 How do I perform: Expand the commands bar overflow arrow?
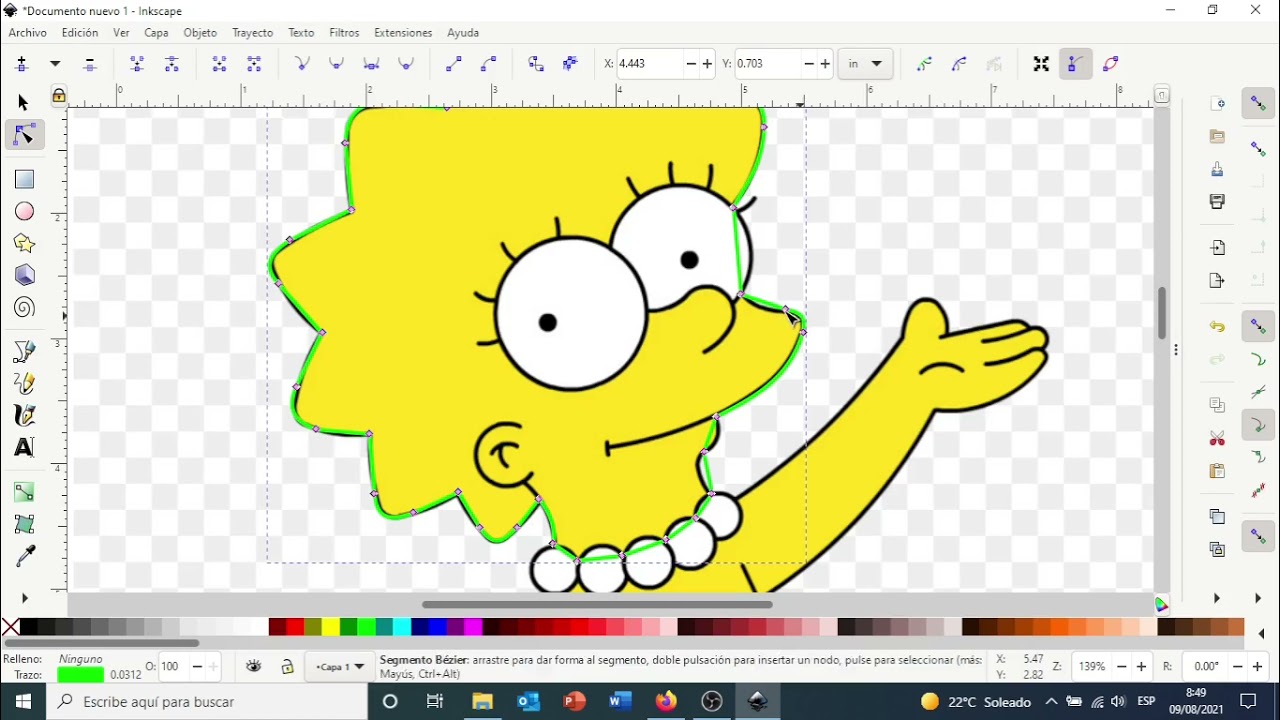(1217, 599)
